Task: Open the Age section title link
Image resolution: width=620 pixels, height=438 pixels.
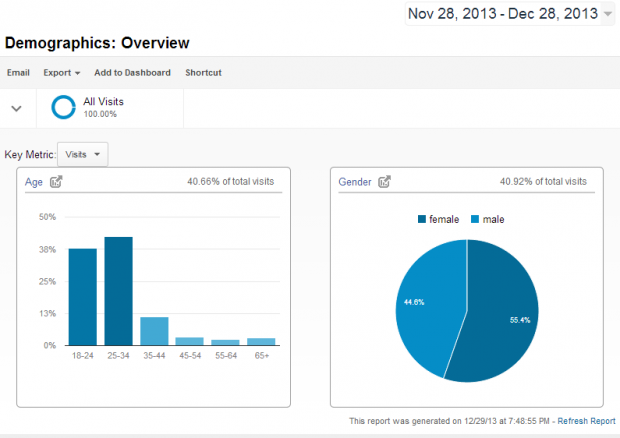Action: click(x=34, y=182)
